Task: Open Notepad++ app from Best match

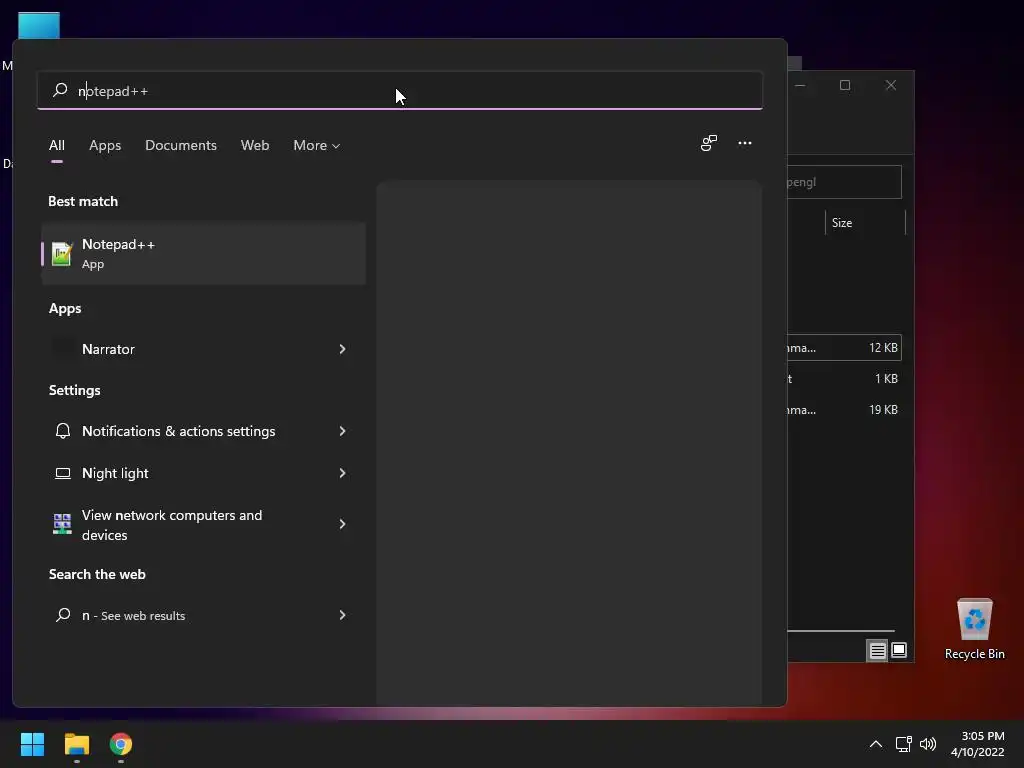Action: tap(203, 253)
